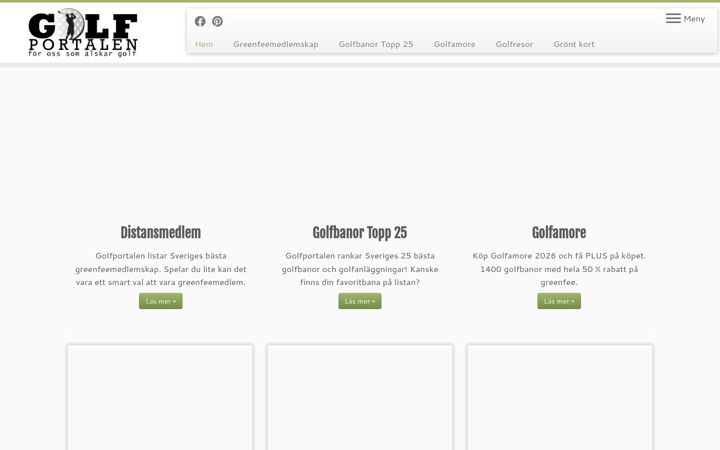Open the Greenfeemedlemskap menu item
The width and height of the screenshot is (720, 450).
tap(276, 44)
